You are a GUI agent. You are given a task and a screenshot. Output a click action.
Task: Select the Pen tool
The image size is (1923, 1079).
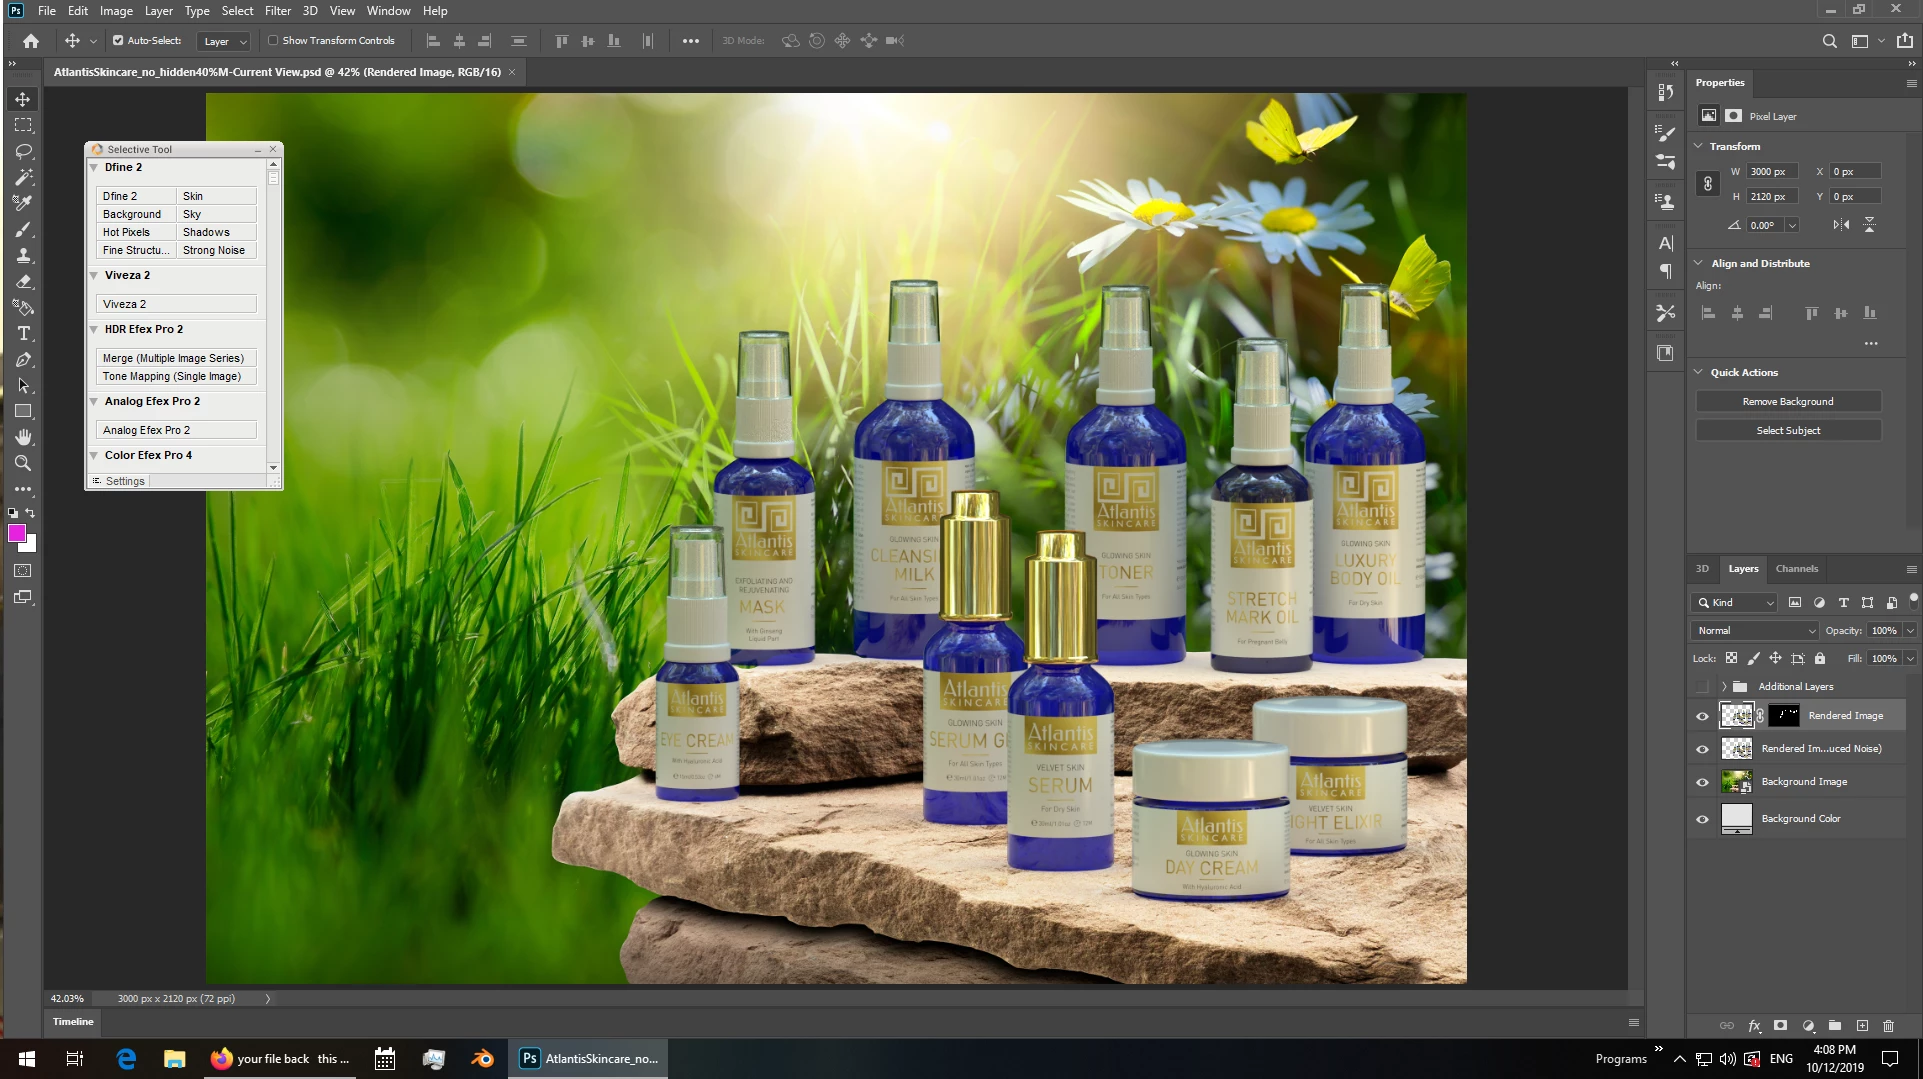tap(22, 360)
